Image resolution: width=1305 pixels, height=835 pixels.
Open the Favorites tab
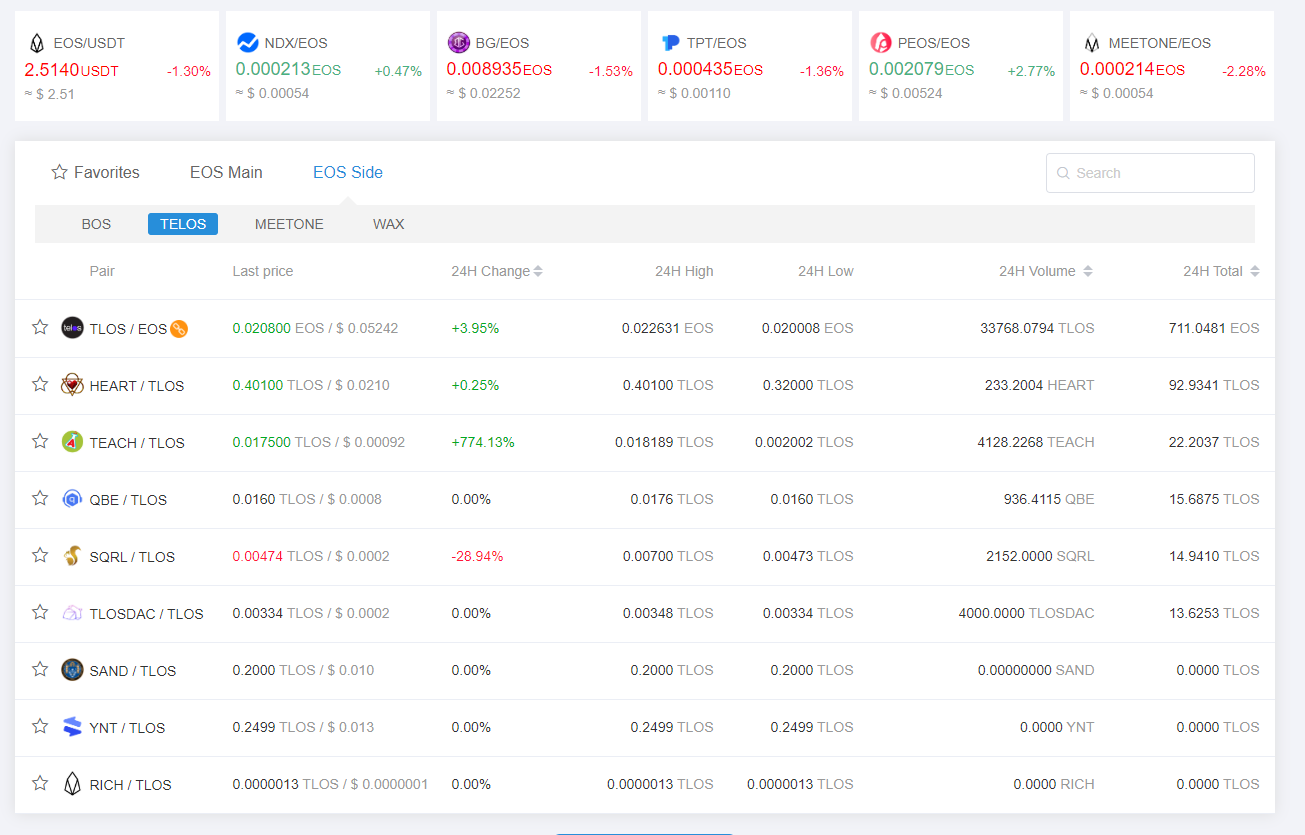coord(96,172)
